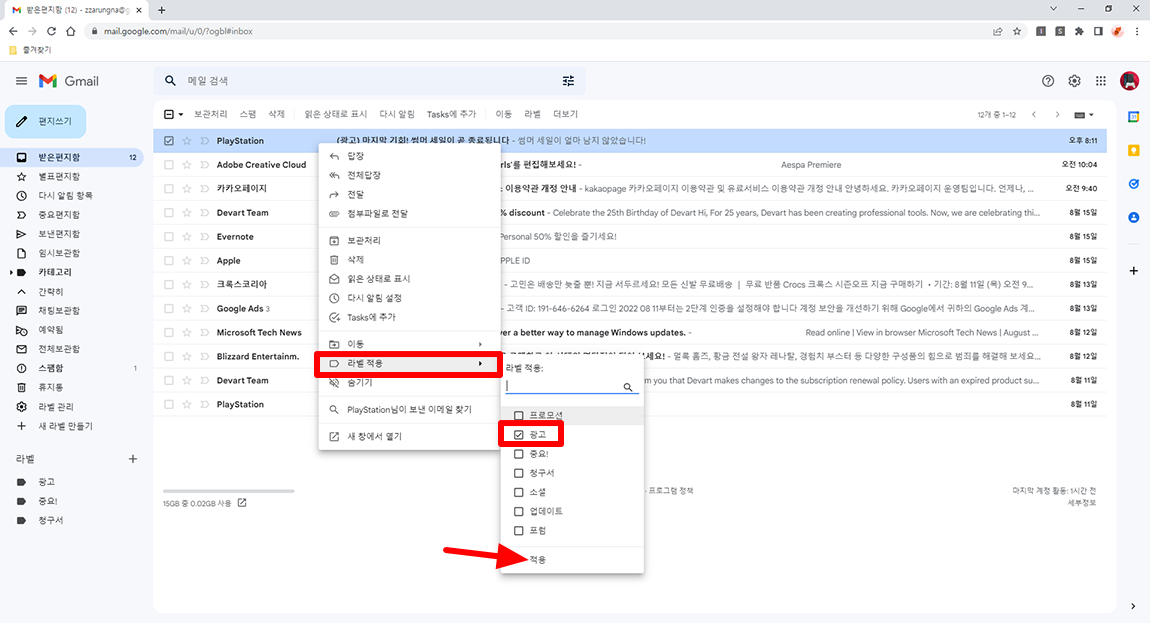The width and height of the screenshot is (1150, 623).
Task: Click the 메일 검색 search field
Action: click(369, 81)
